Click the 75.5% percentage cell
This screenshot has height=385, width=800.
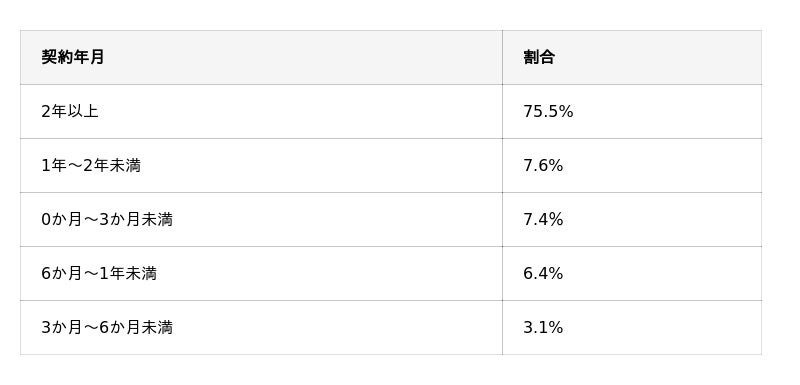[548, 112]
